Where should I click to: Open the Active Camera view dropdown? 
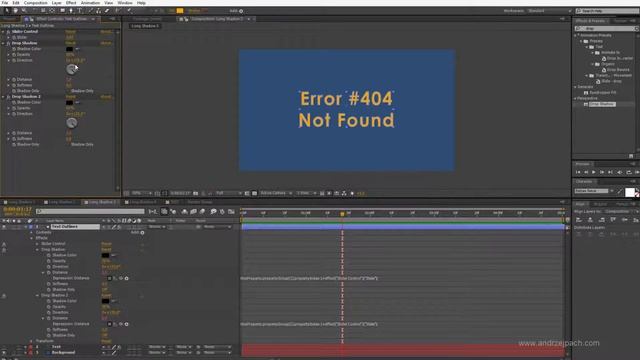point(276,193)
